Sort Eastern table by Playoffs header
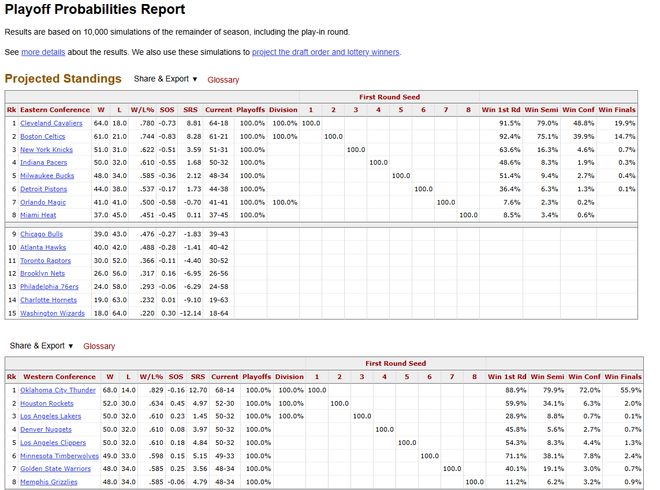Screen dimensions: 660x490 click(250, 110)
